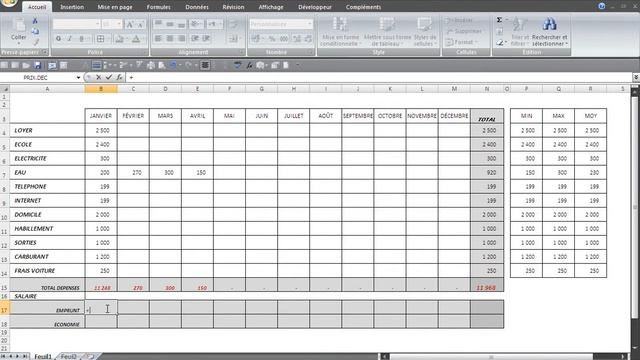The height and width of the screenshot is (360, 640).
Task: Expand the Insérer dropdown in Cellules
Action: click(459, 20)
